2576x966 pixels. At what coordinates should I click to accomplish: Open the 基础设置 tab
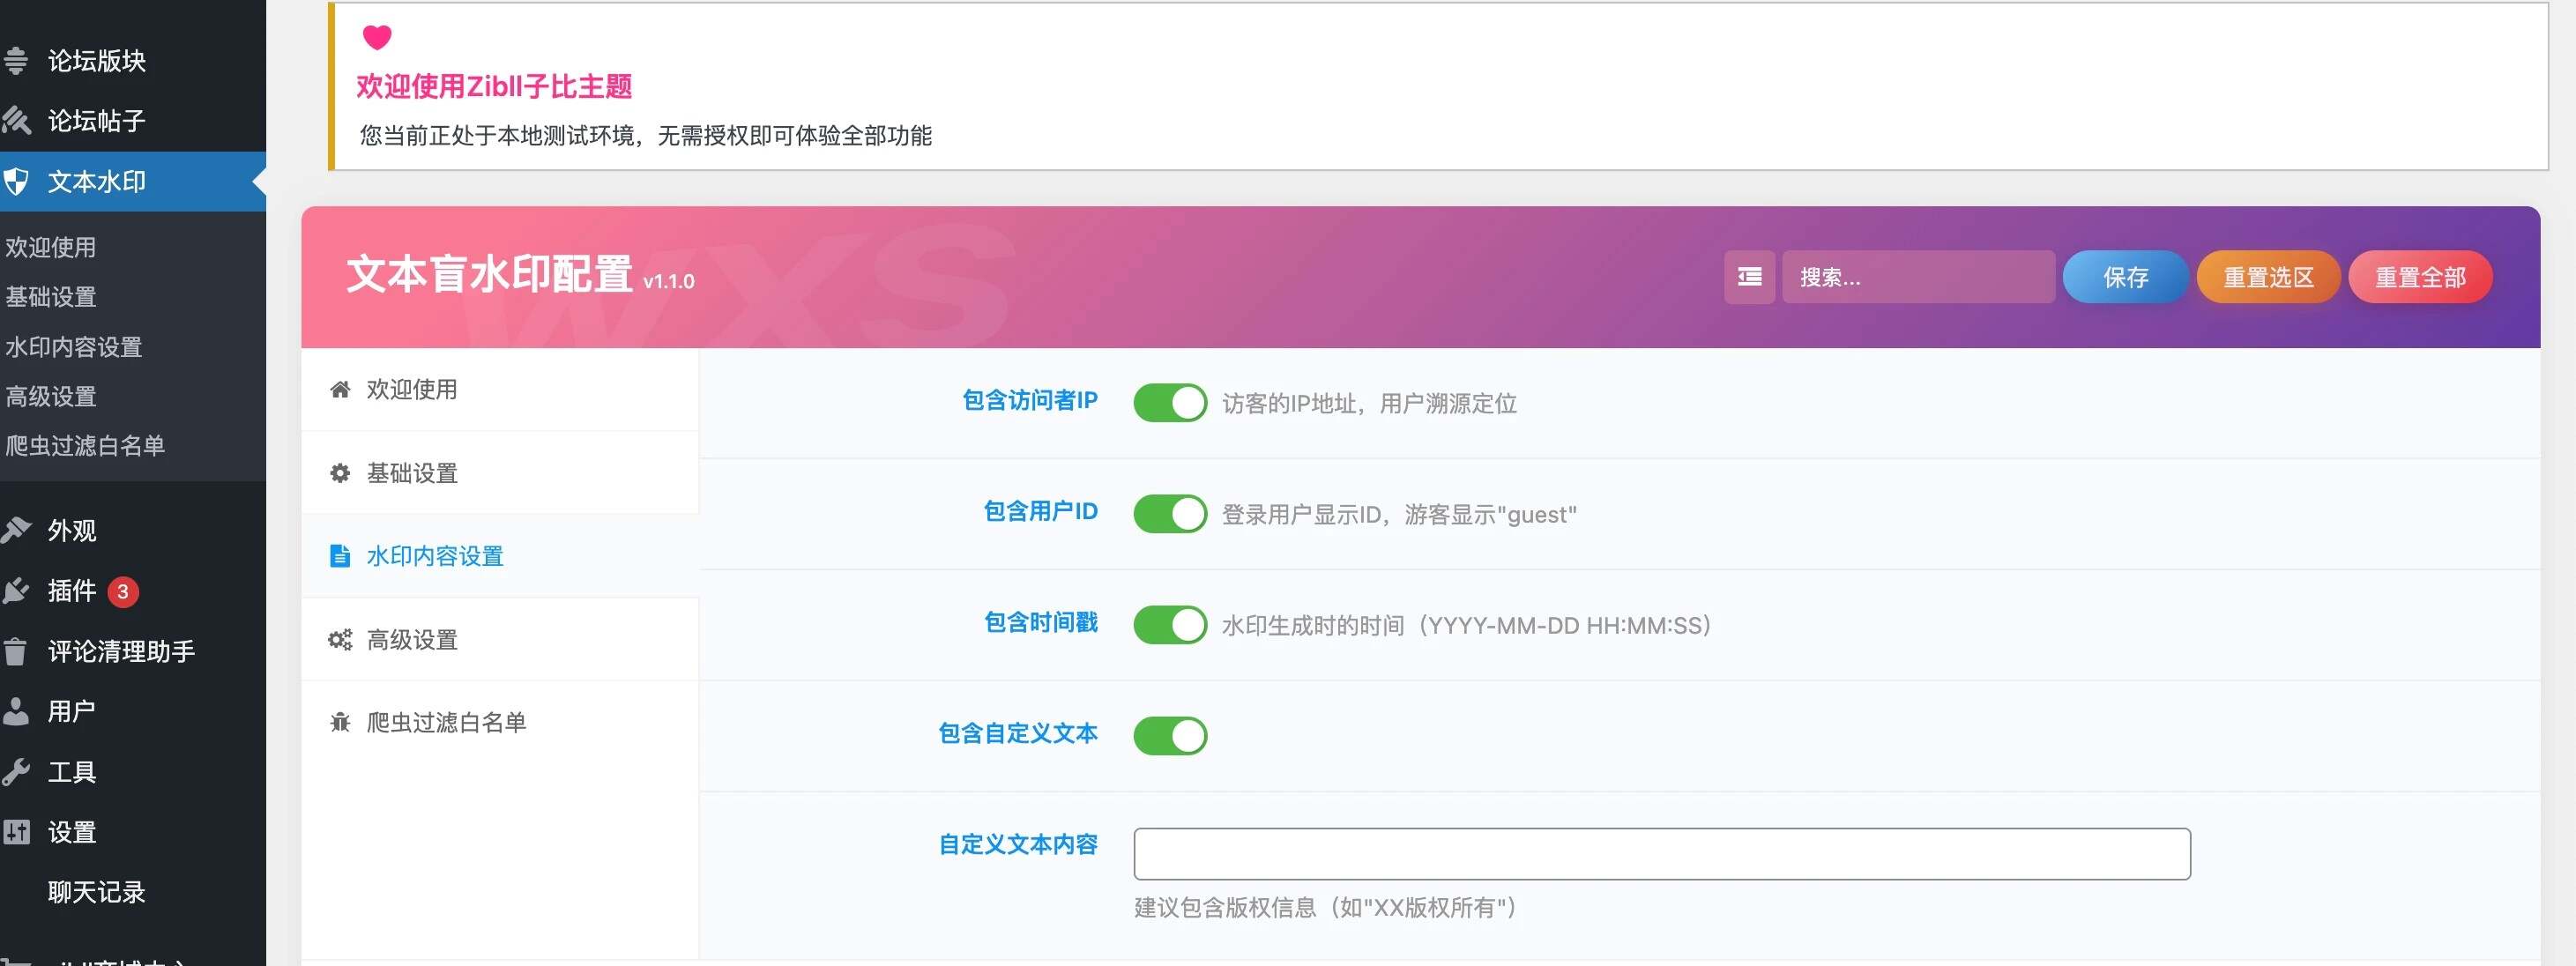pos(412,473)
